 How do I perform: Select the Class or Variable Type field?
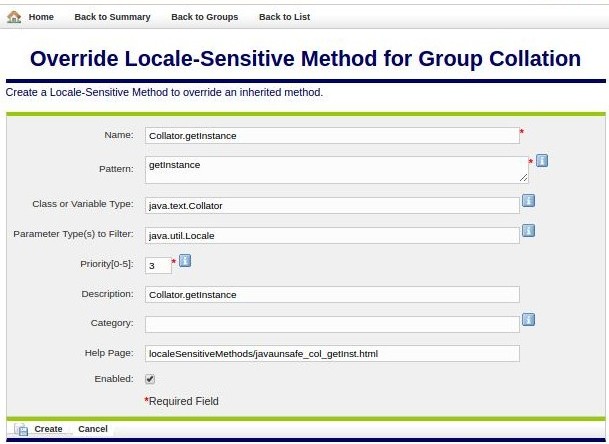pos(331,205)
